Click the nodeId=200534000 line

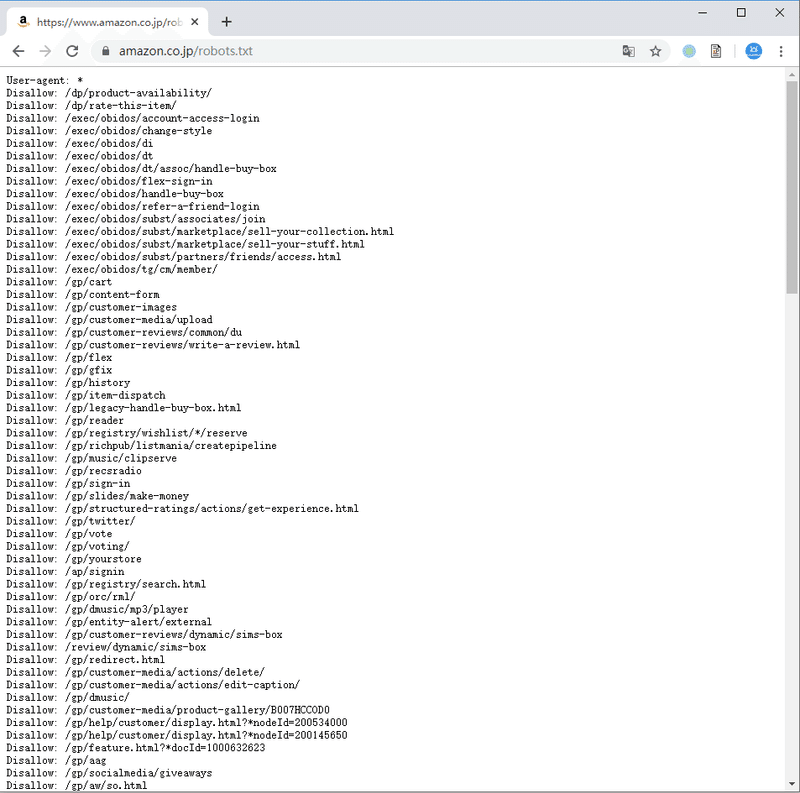point(177,723)
